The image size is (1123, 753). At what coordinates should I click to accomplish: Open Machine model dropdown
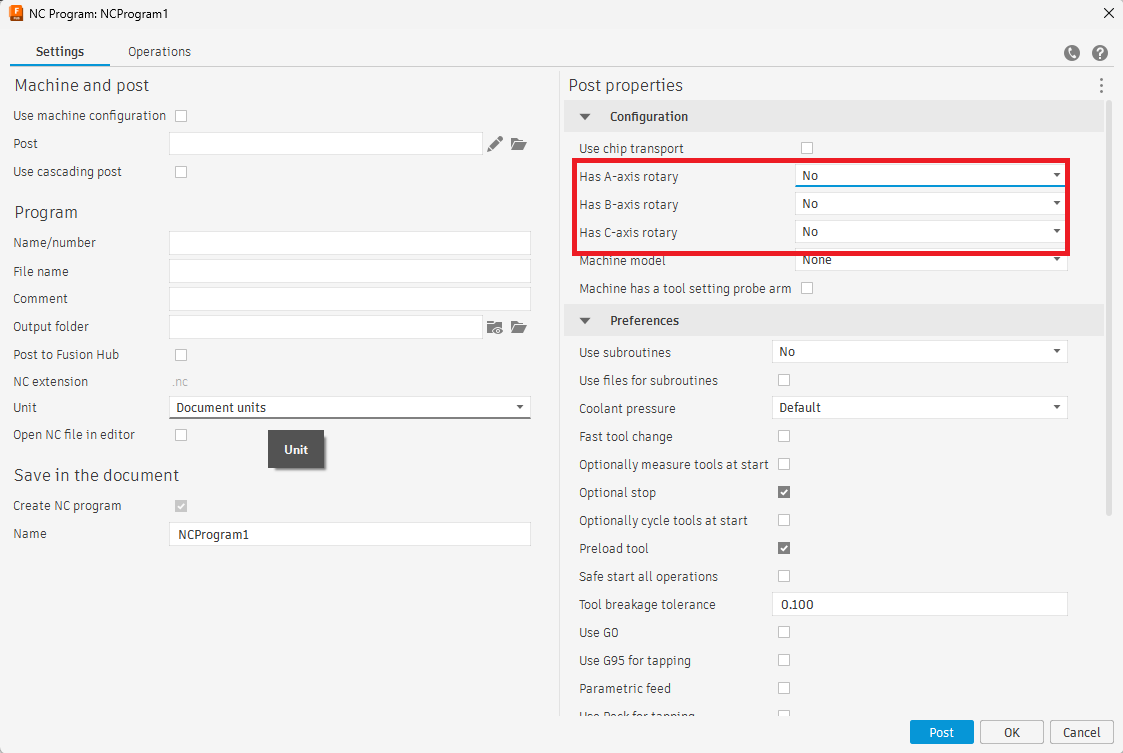tap(930, 261)
